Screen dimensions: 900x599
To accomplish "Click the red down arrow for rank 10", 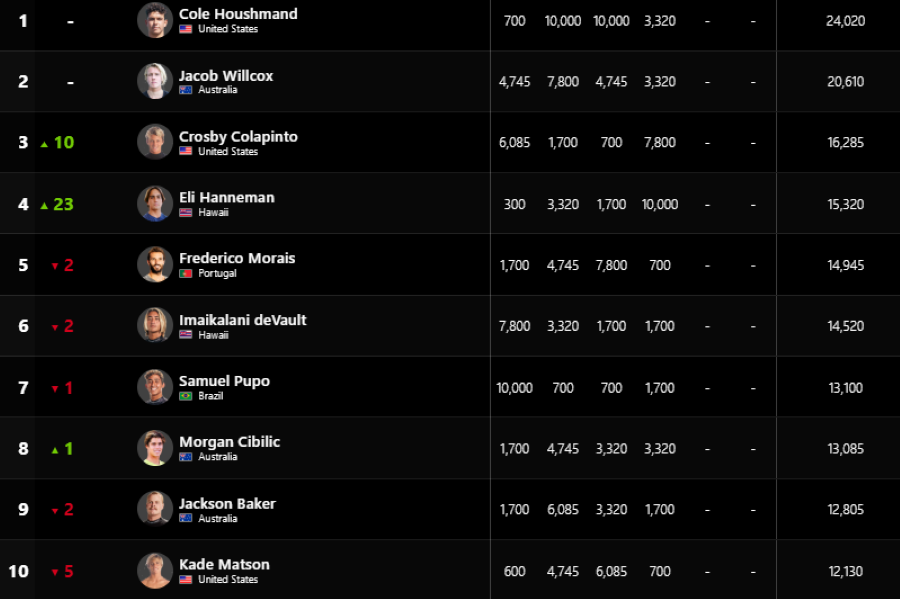I will [55, 572].
